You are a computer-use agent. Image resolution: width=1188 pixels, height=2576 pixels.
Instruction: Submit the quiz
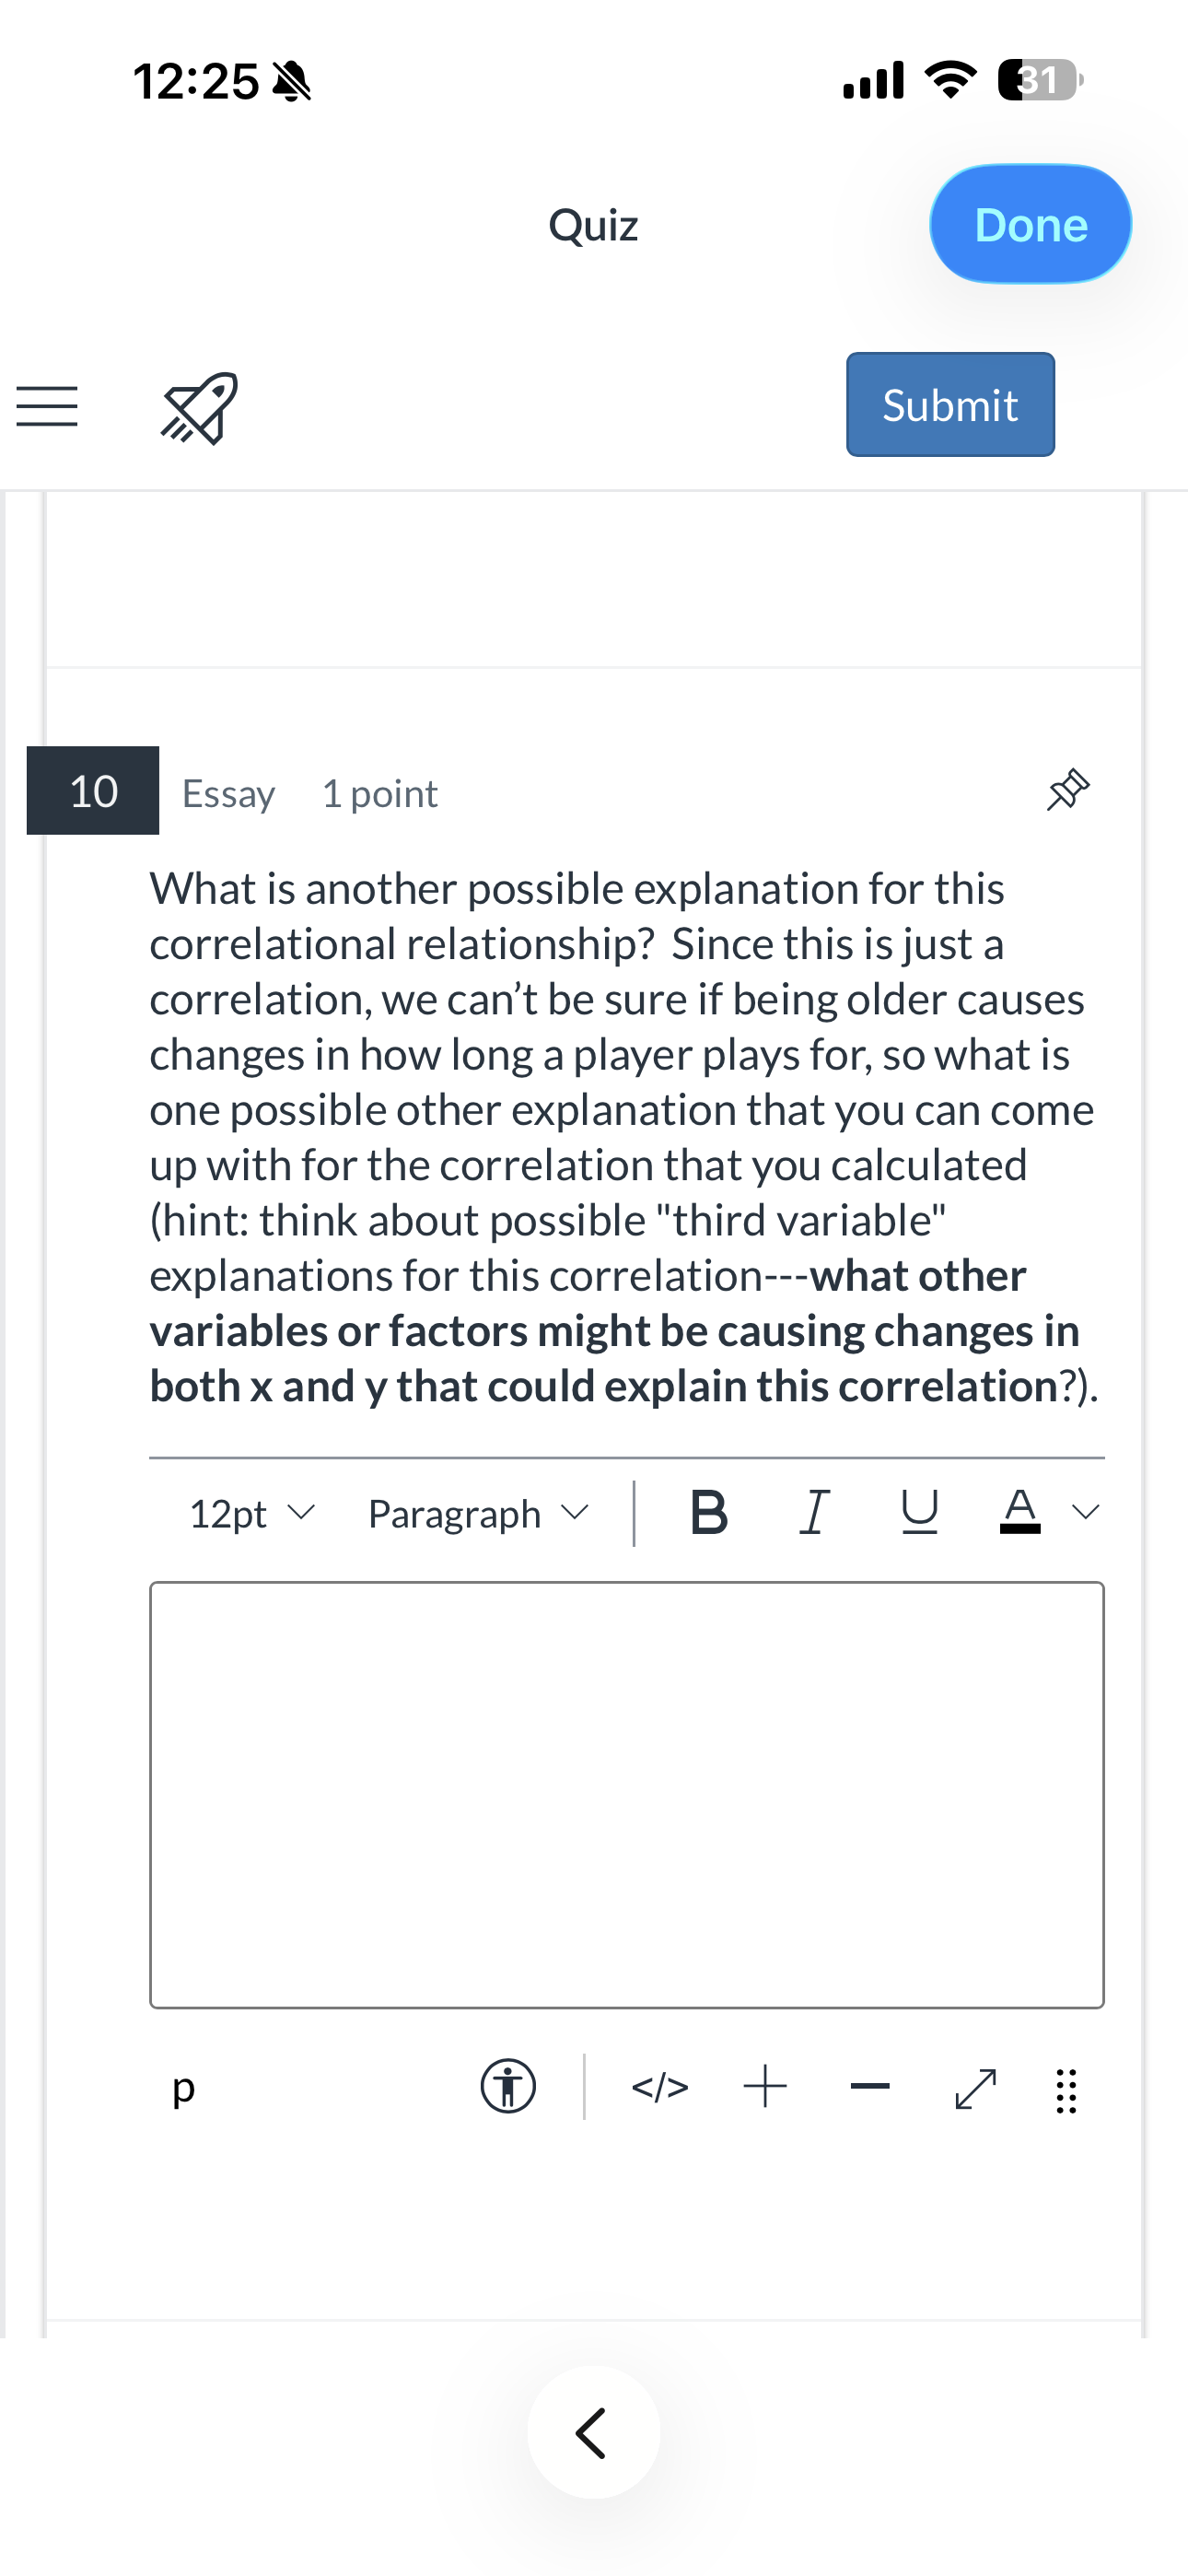click(x=950, y=404)
